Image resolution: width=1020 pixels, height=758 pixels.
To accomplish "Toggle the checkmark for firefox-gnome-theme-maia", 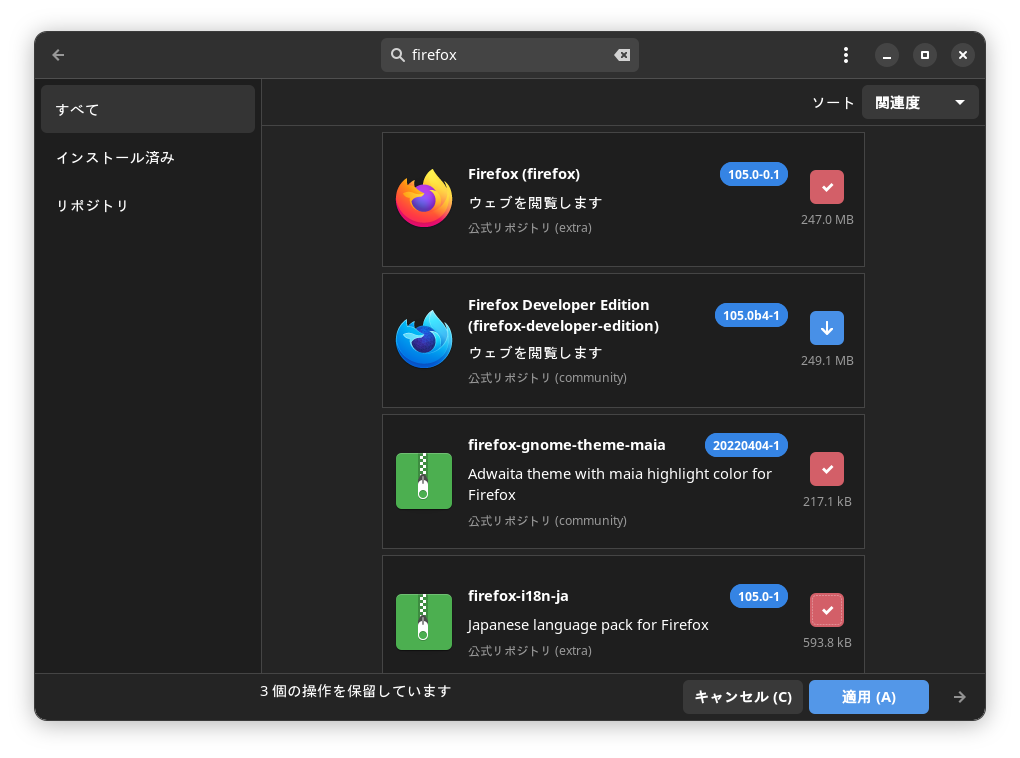I will tap(827, 469).
